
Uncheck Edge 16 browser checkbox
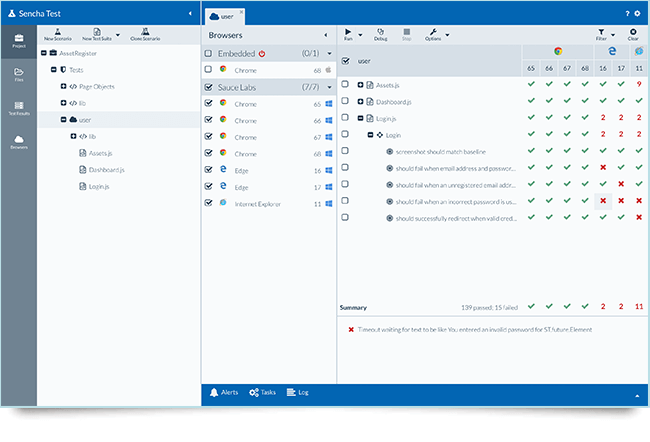[x=209, y=169]
